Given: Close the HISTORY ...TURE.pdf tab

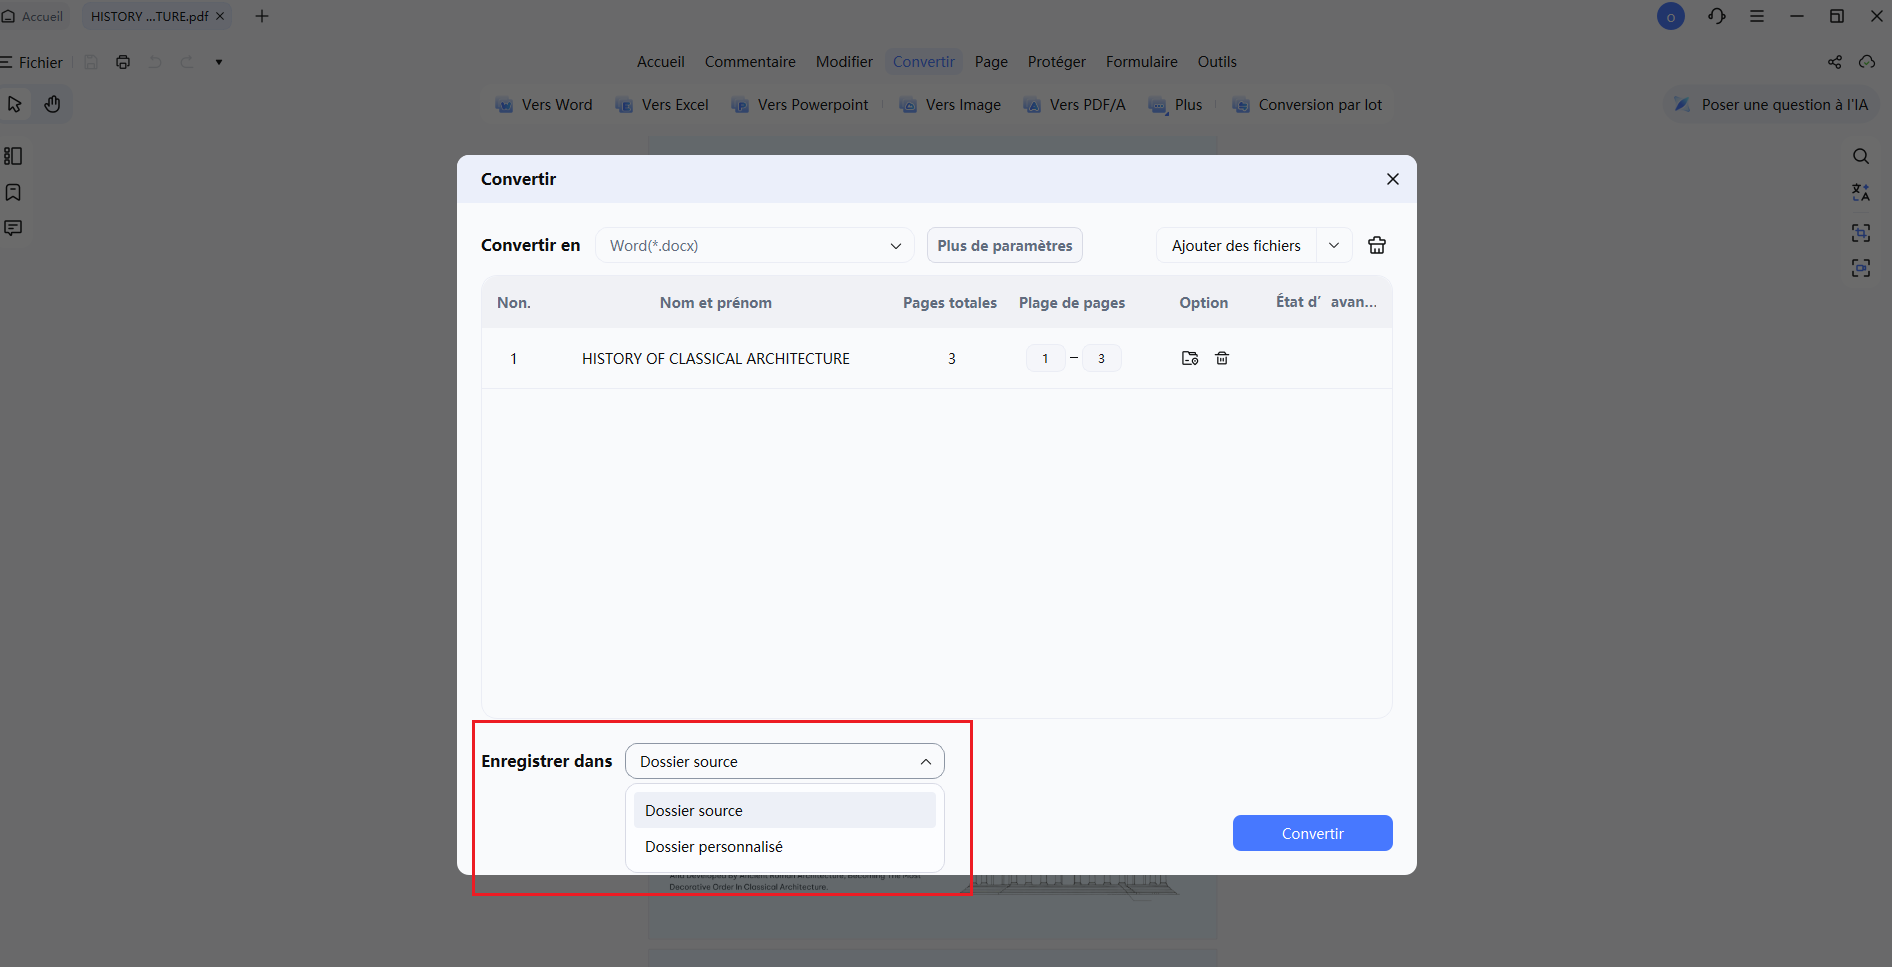Looking at the screenshot, I should tap(220, 16).
